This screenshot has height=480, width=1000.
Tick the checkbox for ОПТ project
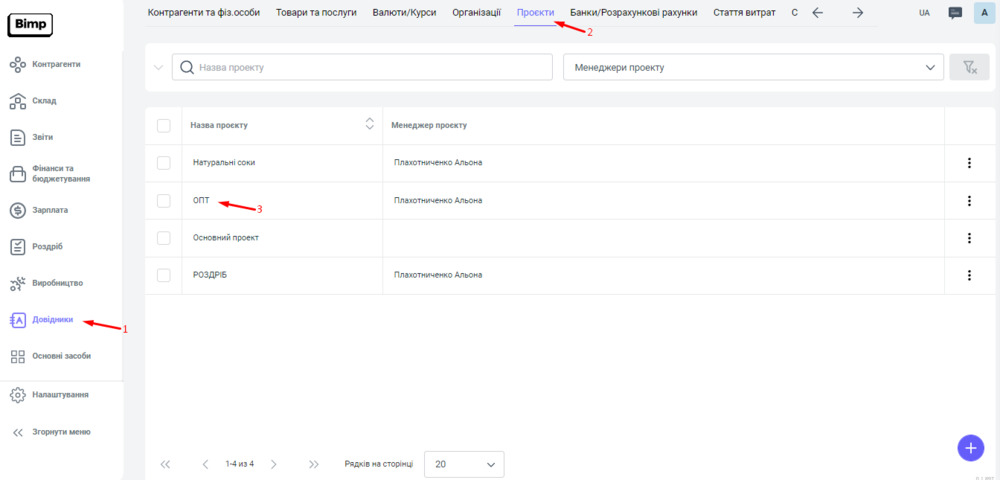[164, 200]
